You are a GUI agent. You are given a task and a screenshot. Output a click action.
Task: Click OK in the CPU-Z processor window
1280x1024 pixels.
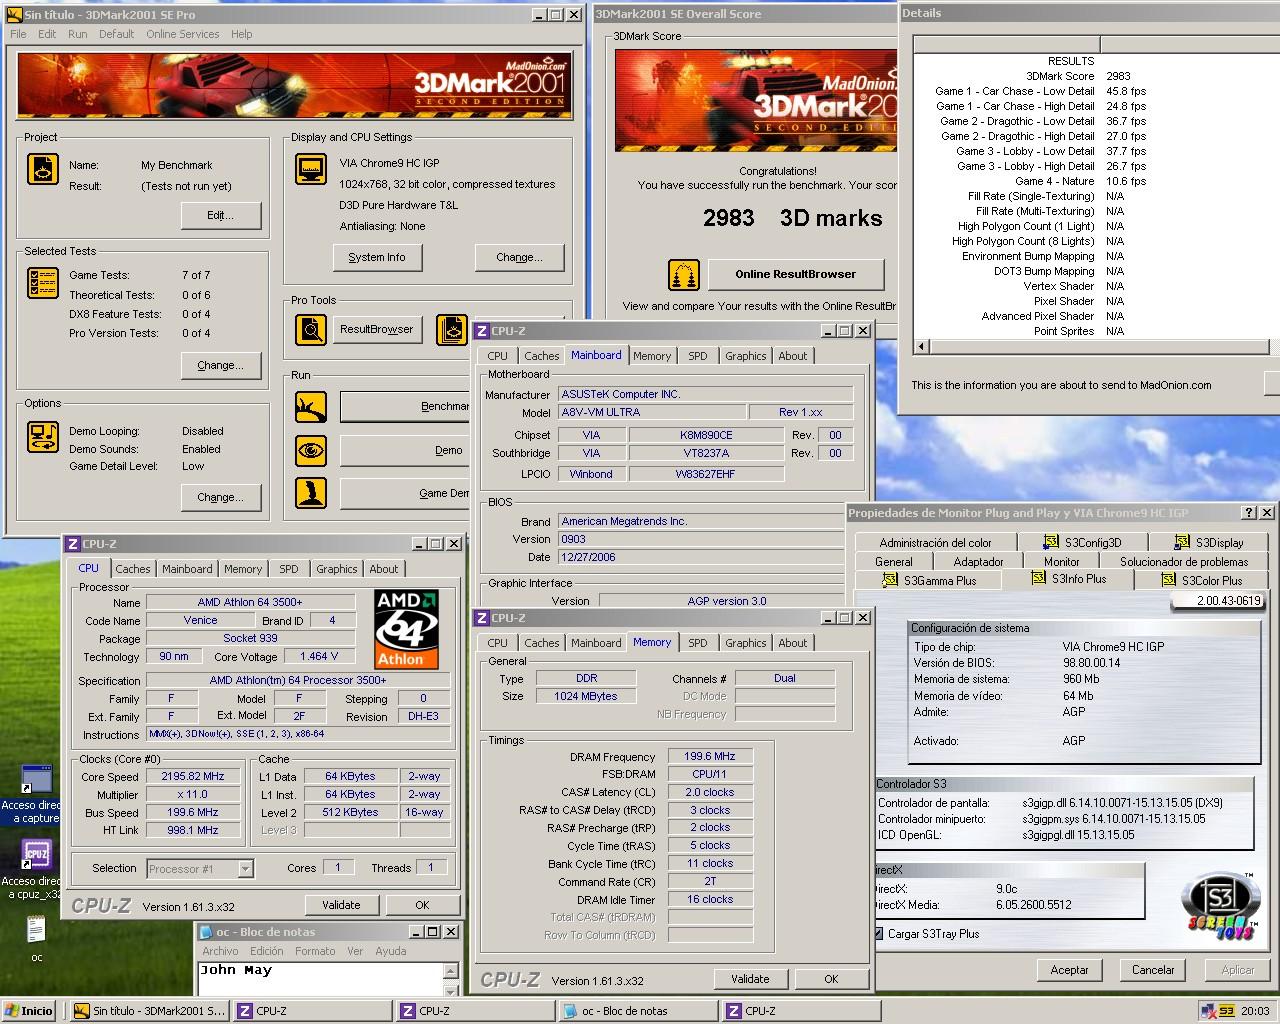(x=422, y=905)
